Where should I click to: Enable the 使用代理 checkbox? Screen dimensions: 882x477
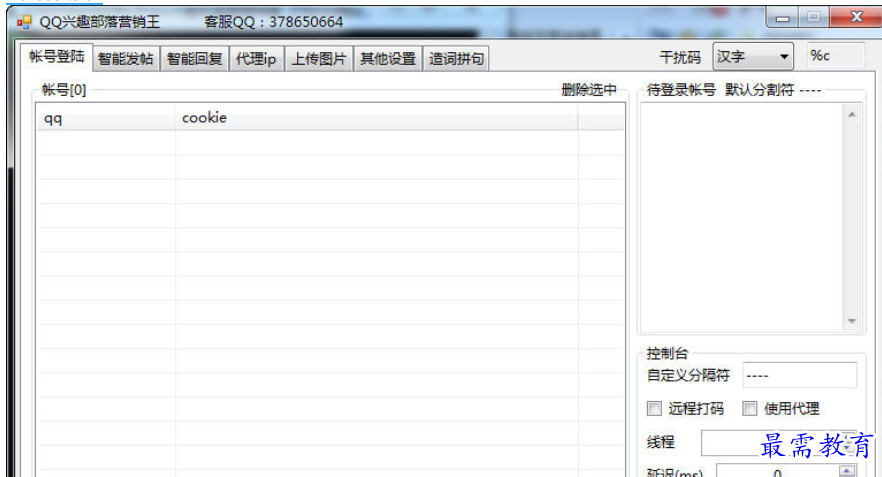tap(749, 408)
